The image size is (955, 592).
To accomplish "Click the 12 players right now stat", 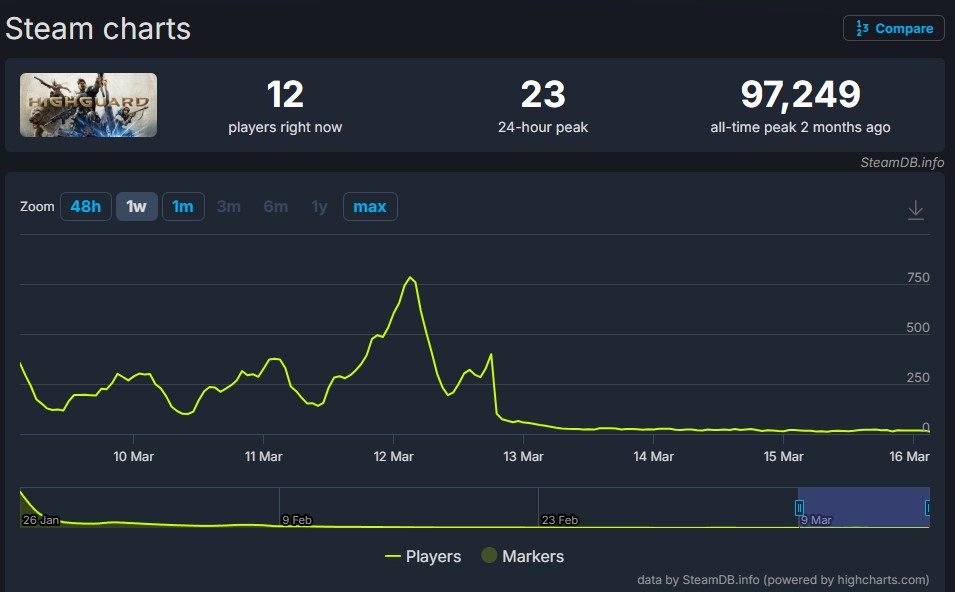I will tap(285, 106).
